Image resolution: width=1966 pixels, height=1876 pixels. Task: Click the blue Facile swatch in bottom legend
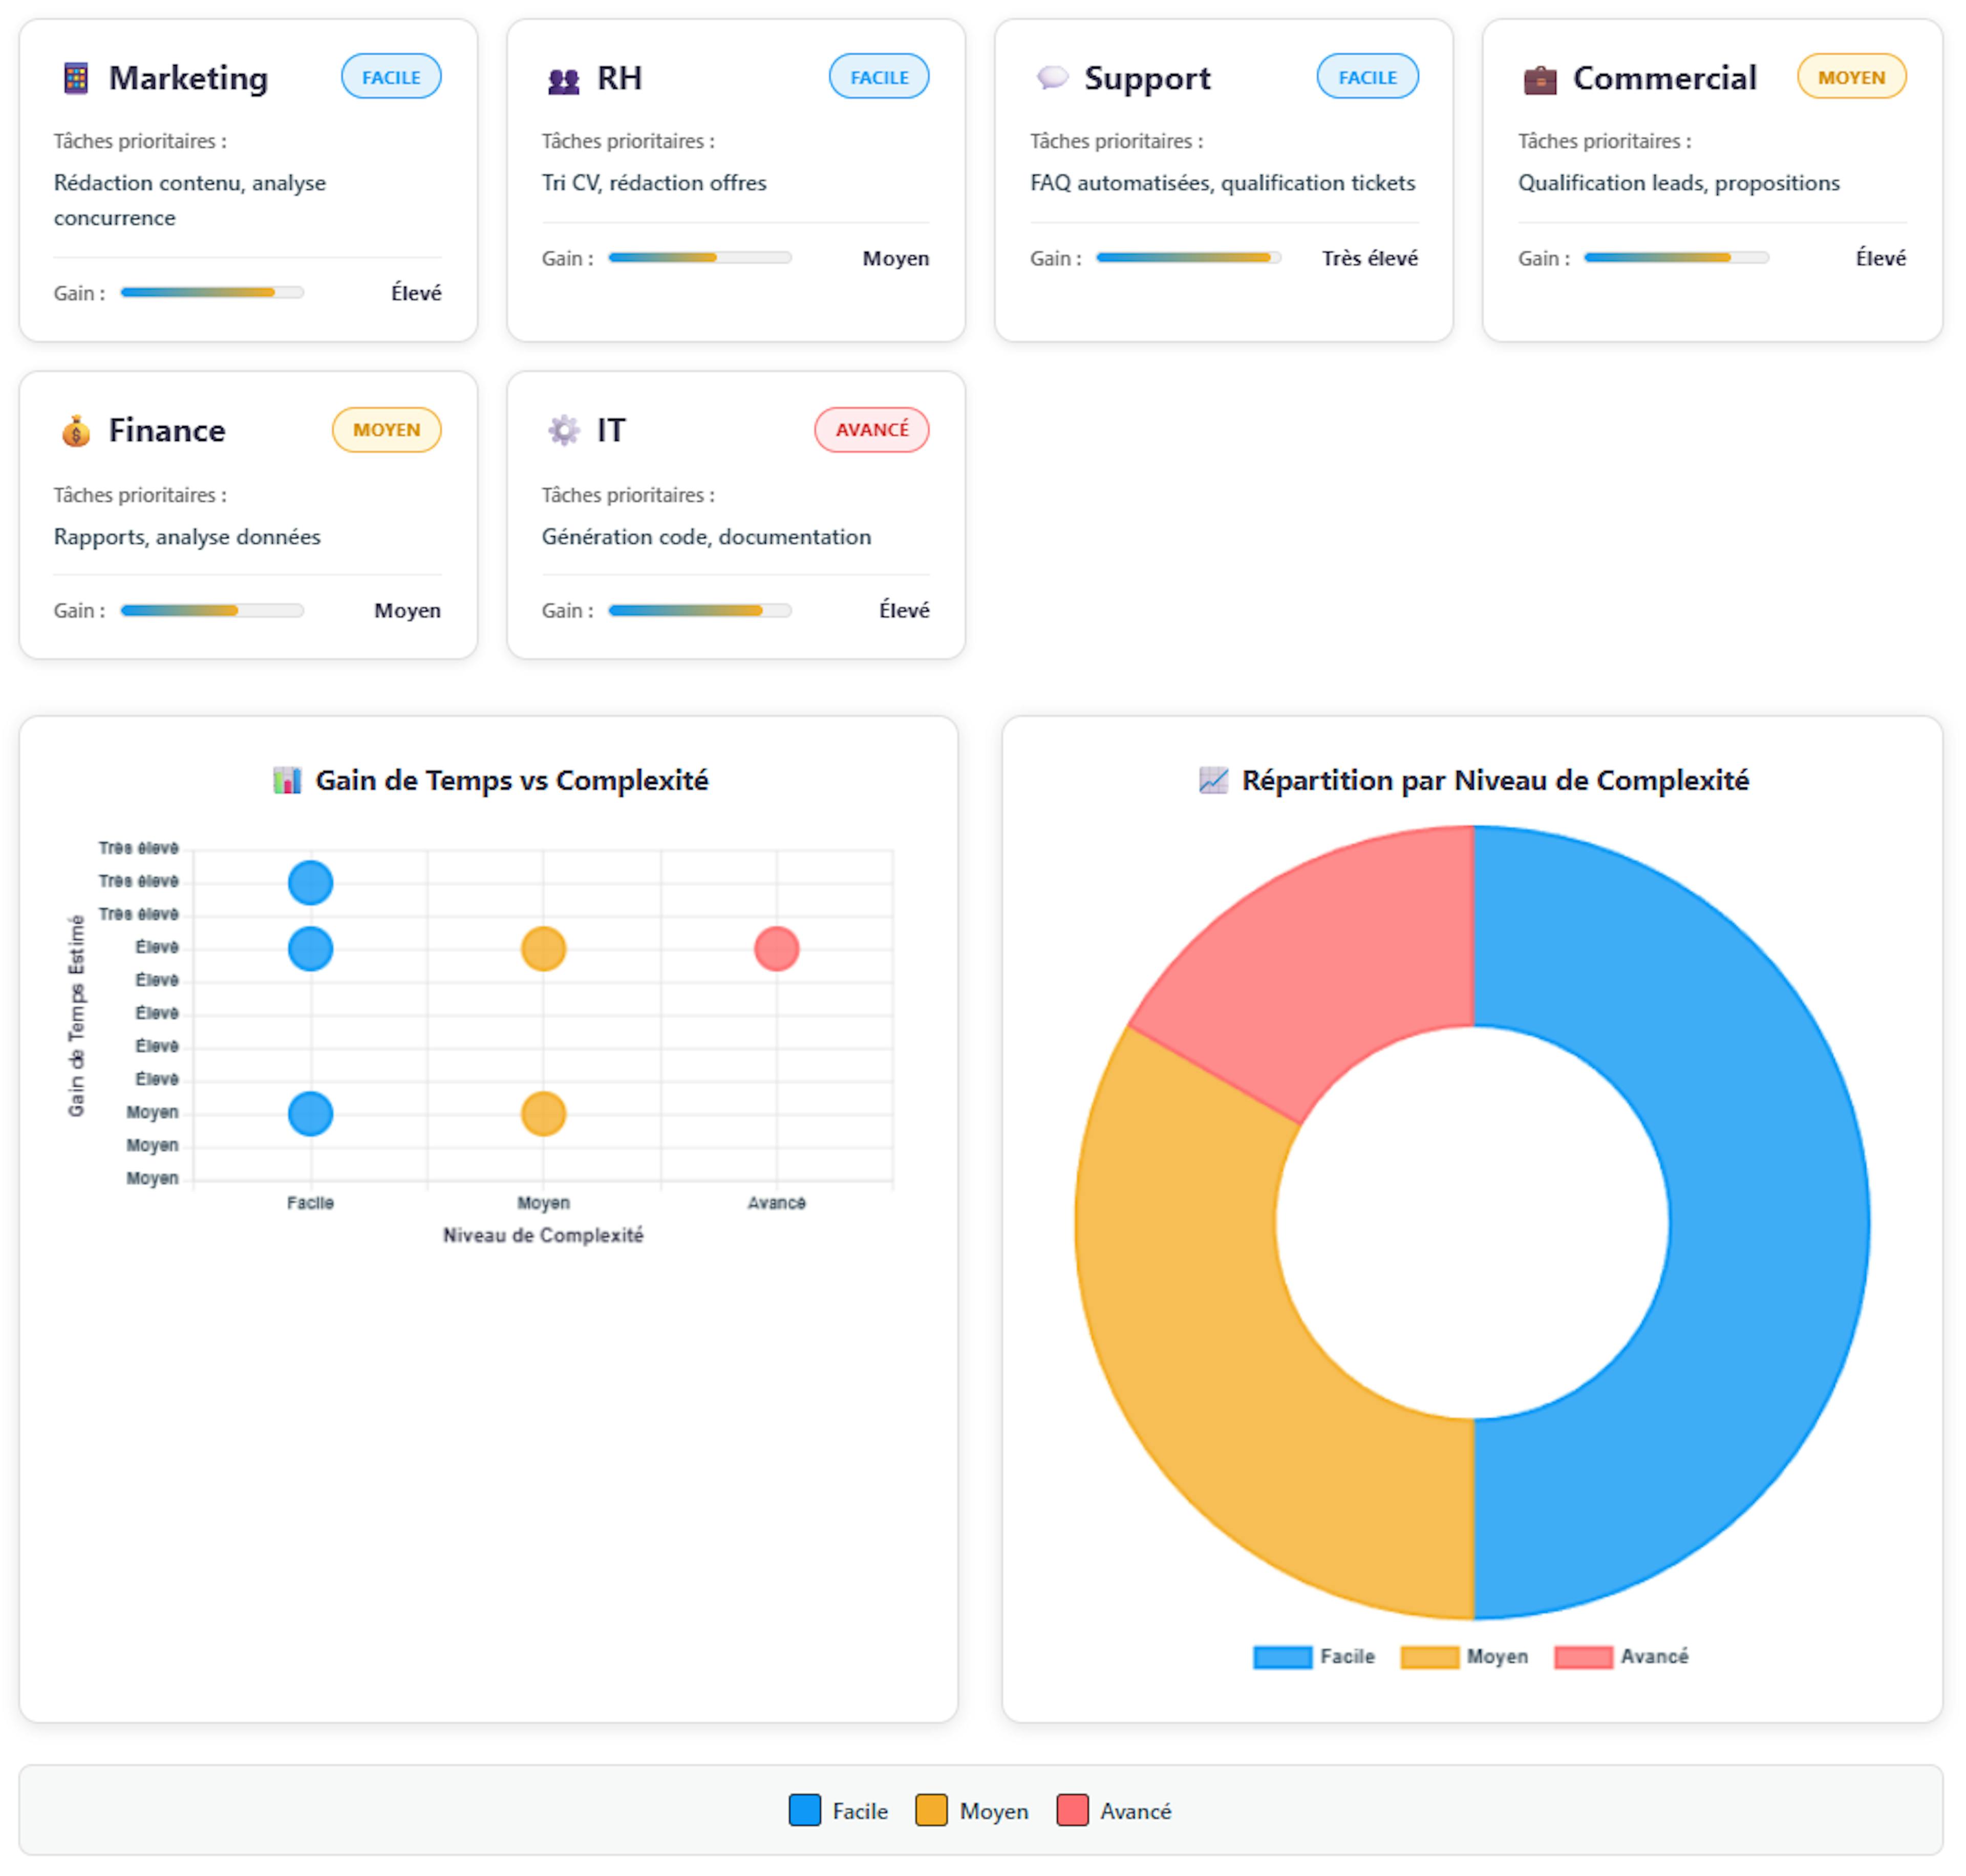pos(805,1811)
